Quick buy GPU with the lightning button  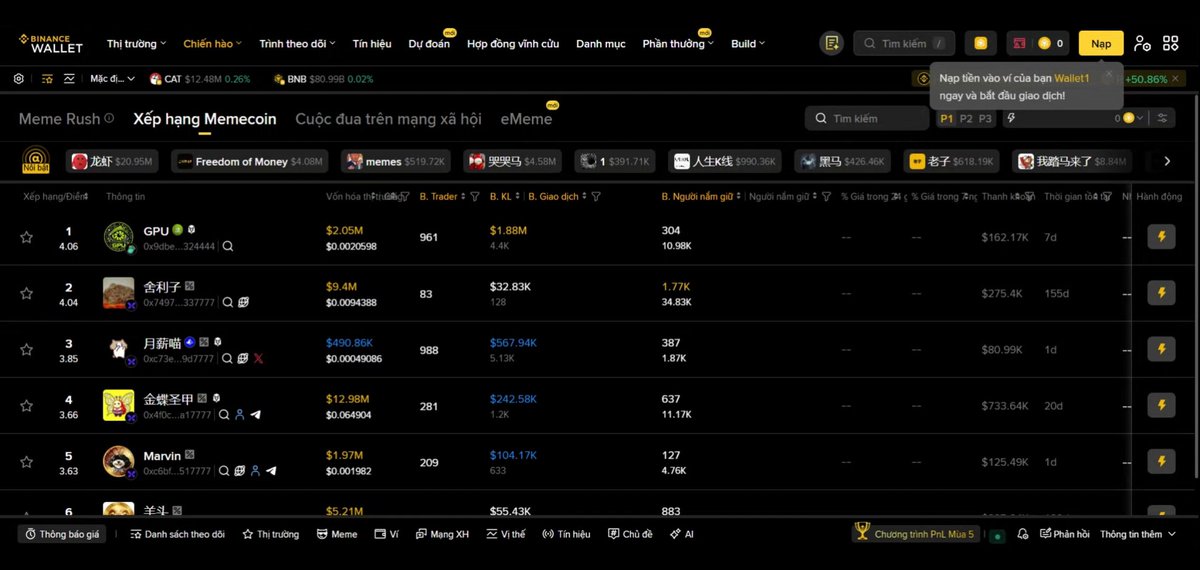[x=1161, y=237]
